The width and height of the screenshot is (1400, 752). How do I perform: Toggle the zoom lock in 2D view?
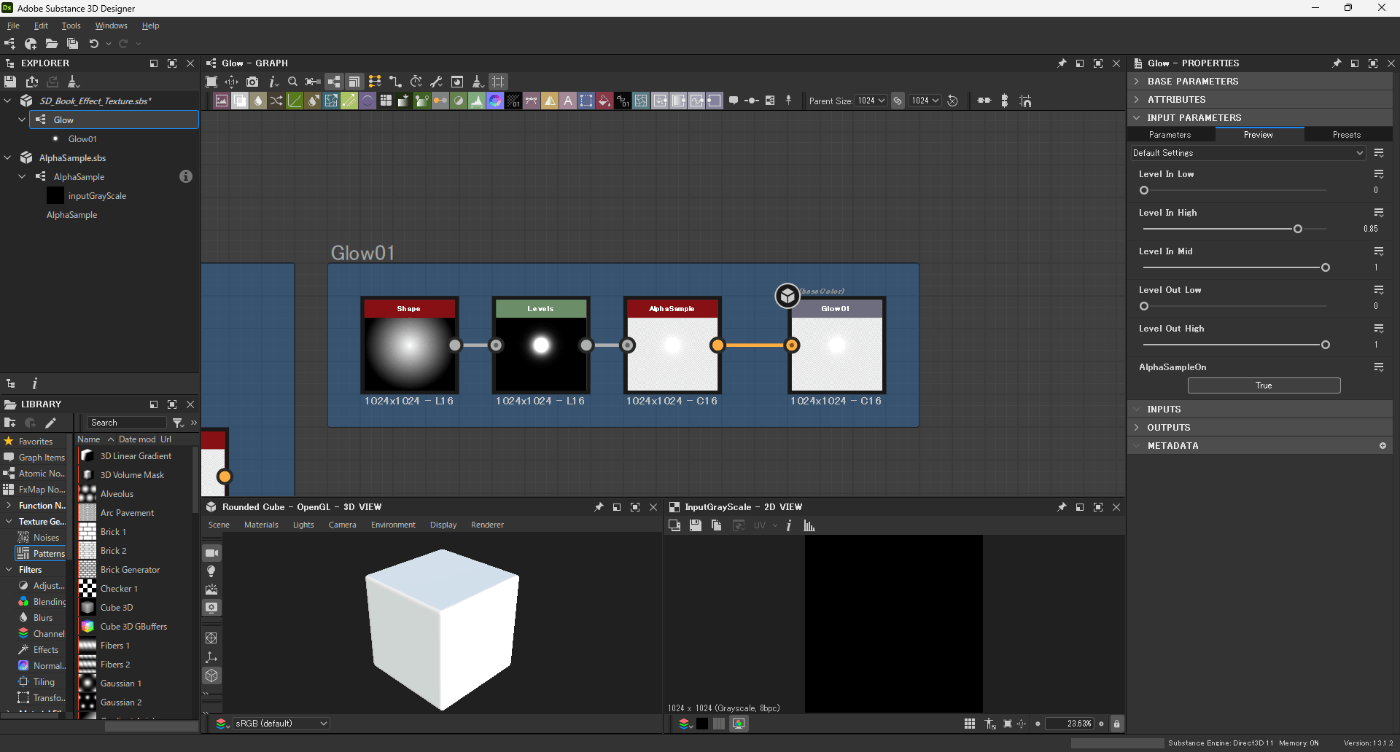click(1117, 723)
